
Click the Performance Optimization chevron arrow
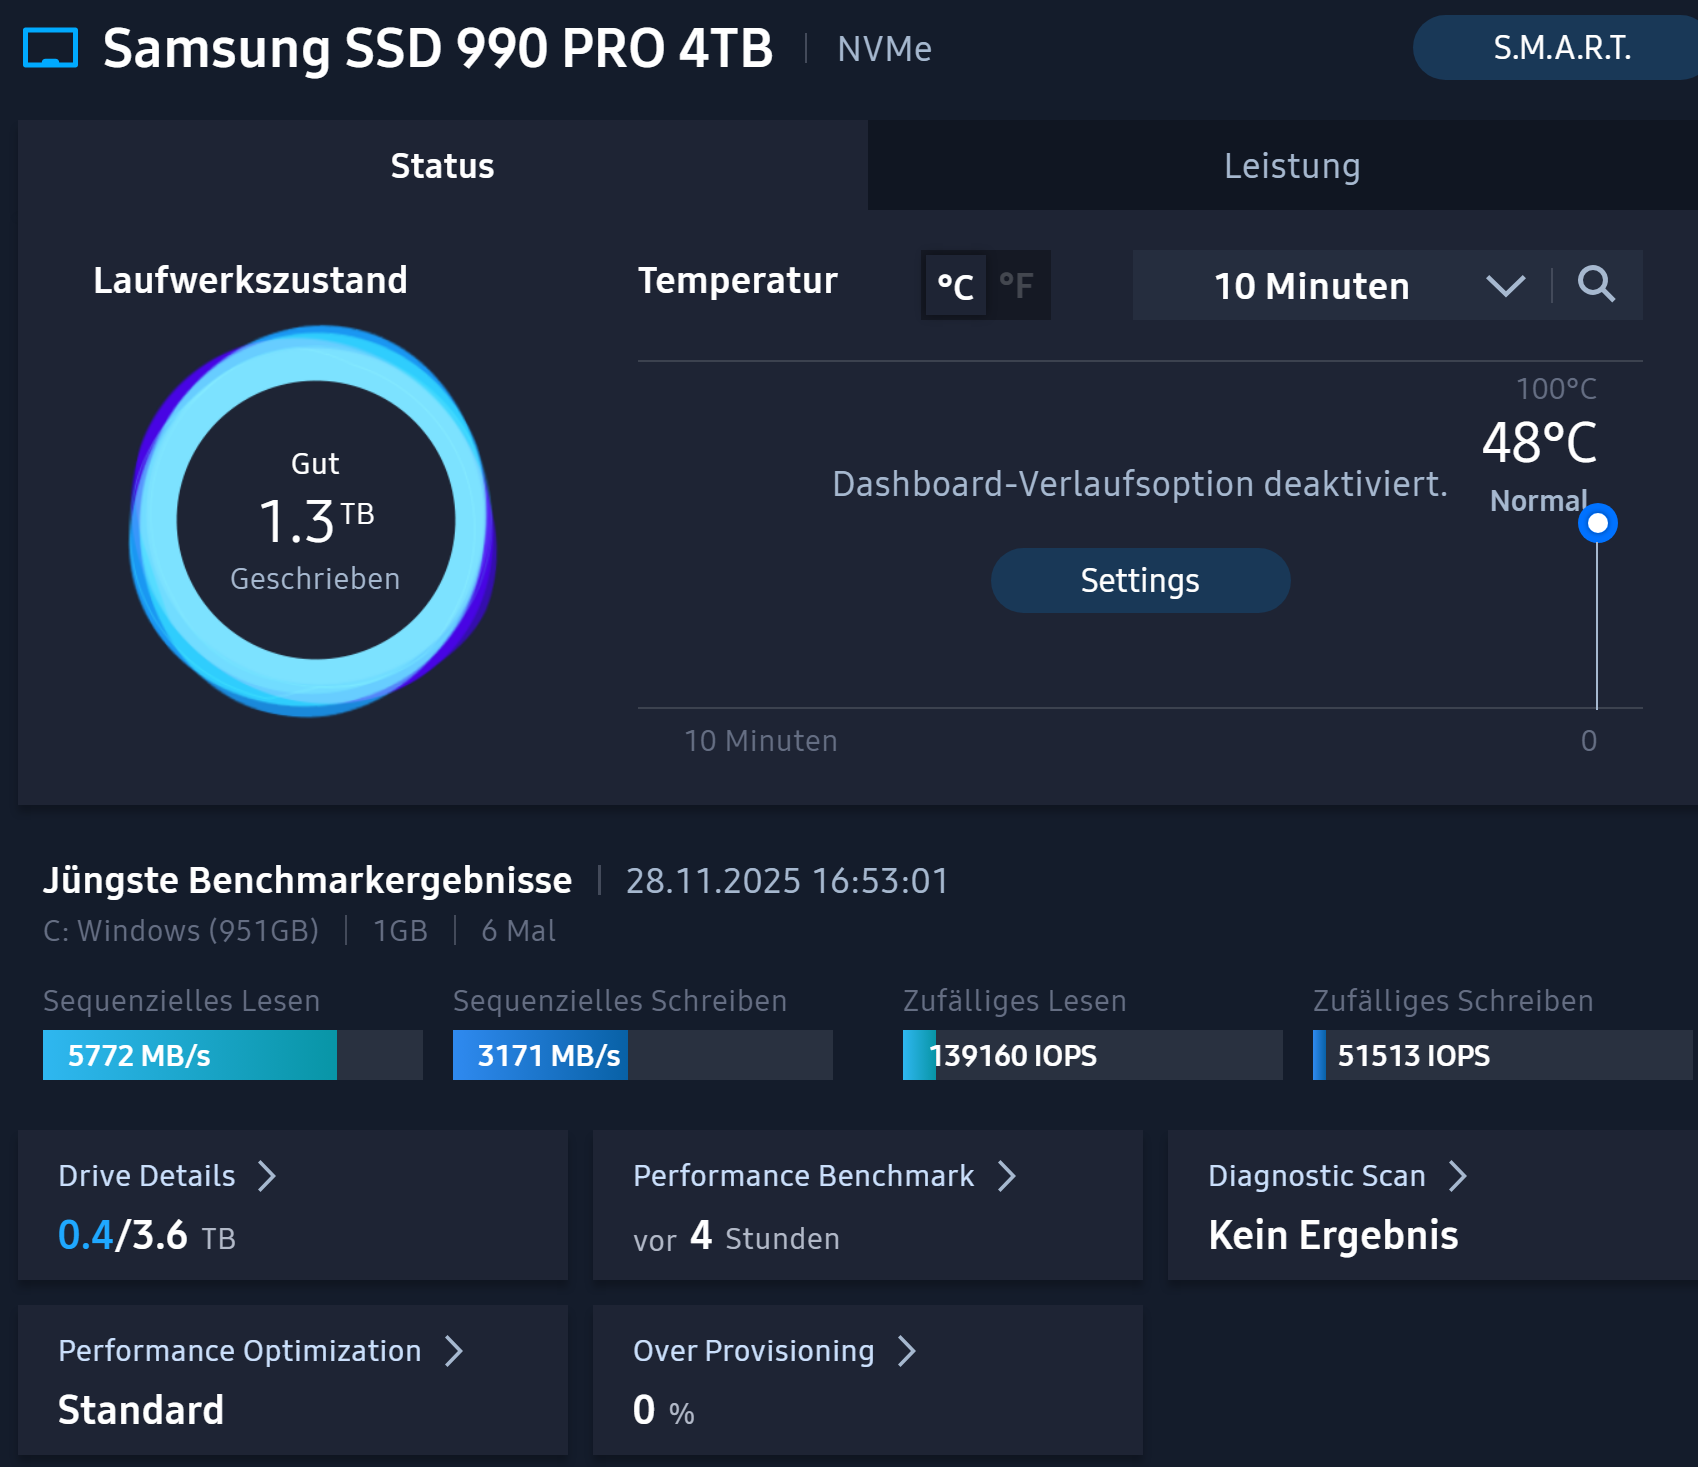[453, 1351]
